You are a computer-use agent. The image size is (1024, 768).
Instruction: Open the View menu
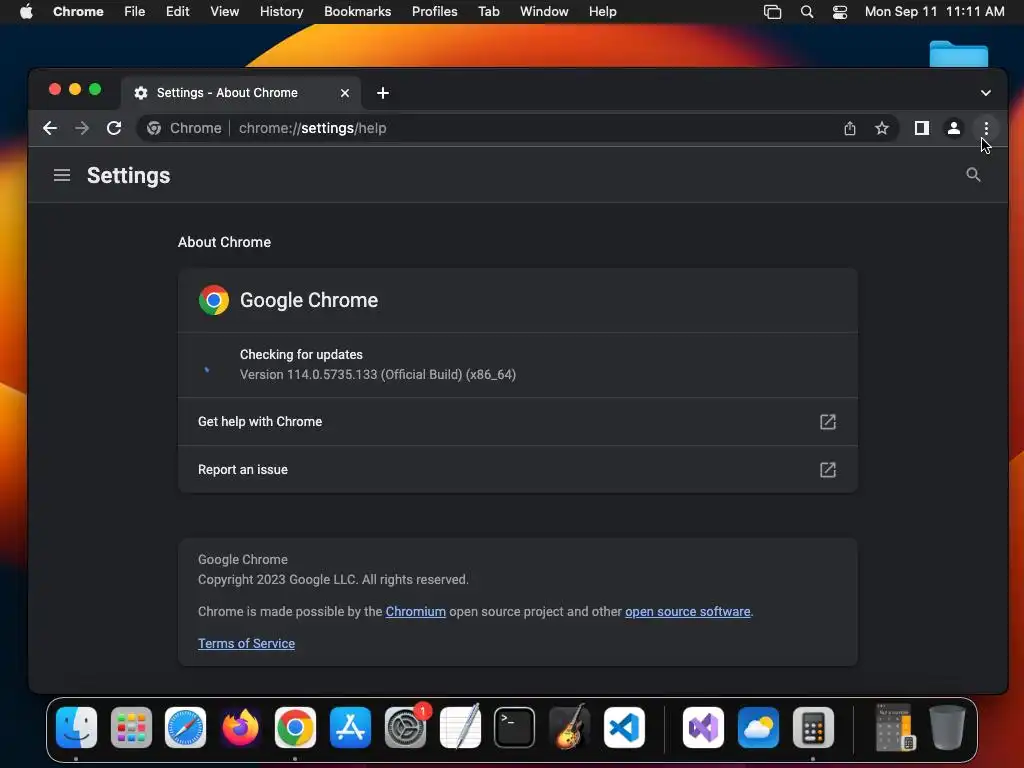pos(224,12)
